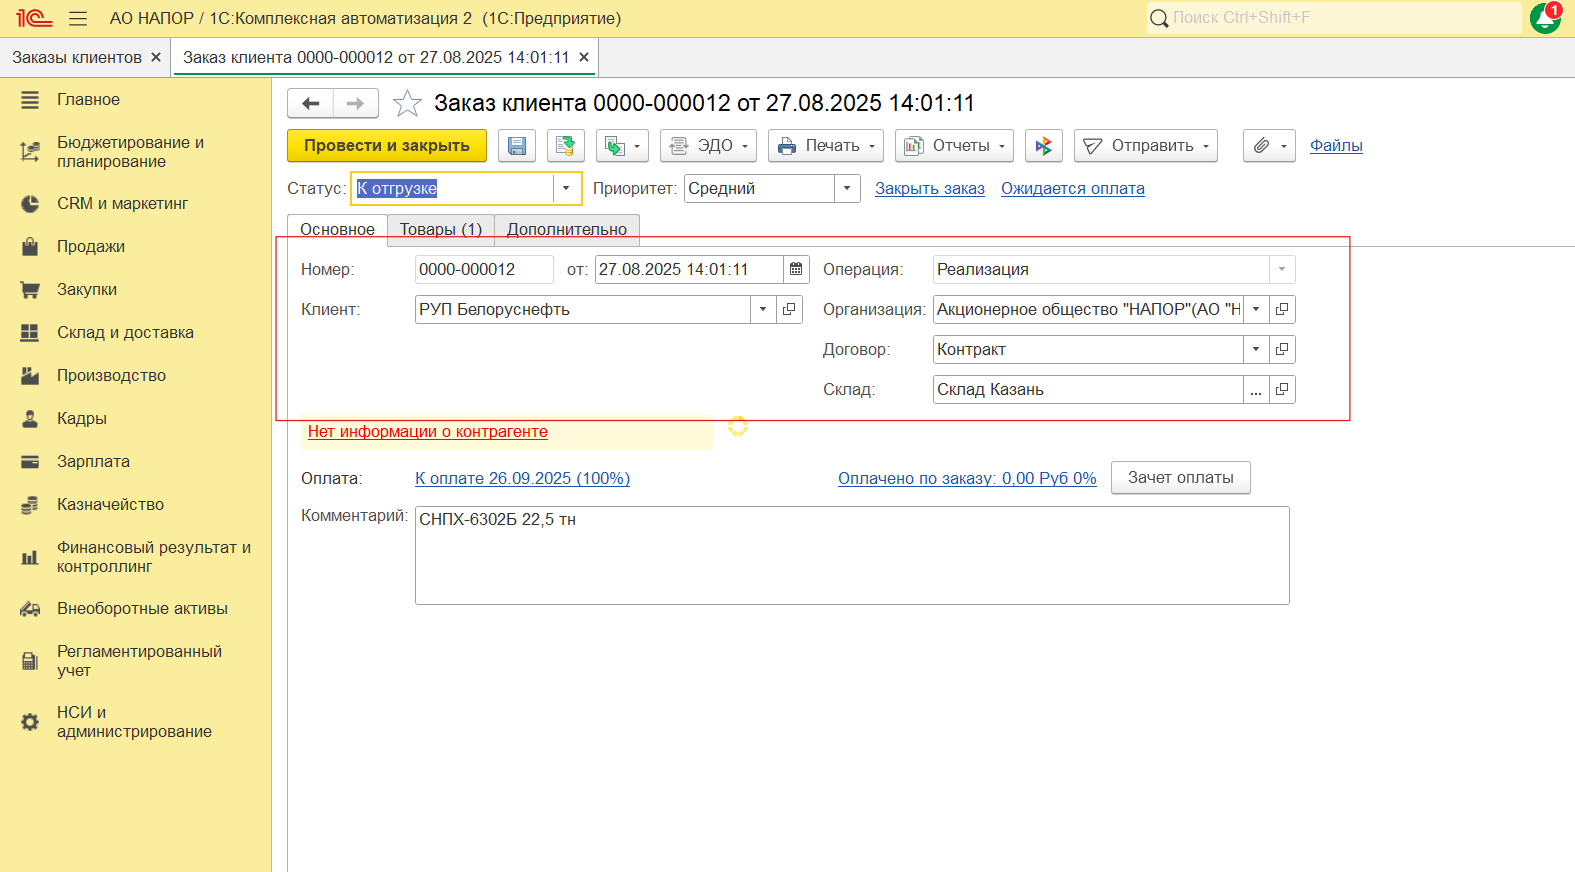Expand the Приоритет dropdown
The image size is (1575, 872).
[847, 189]
